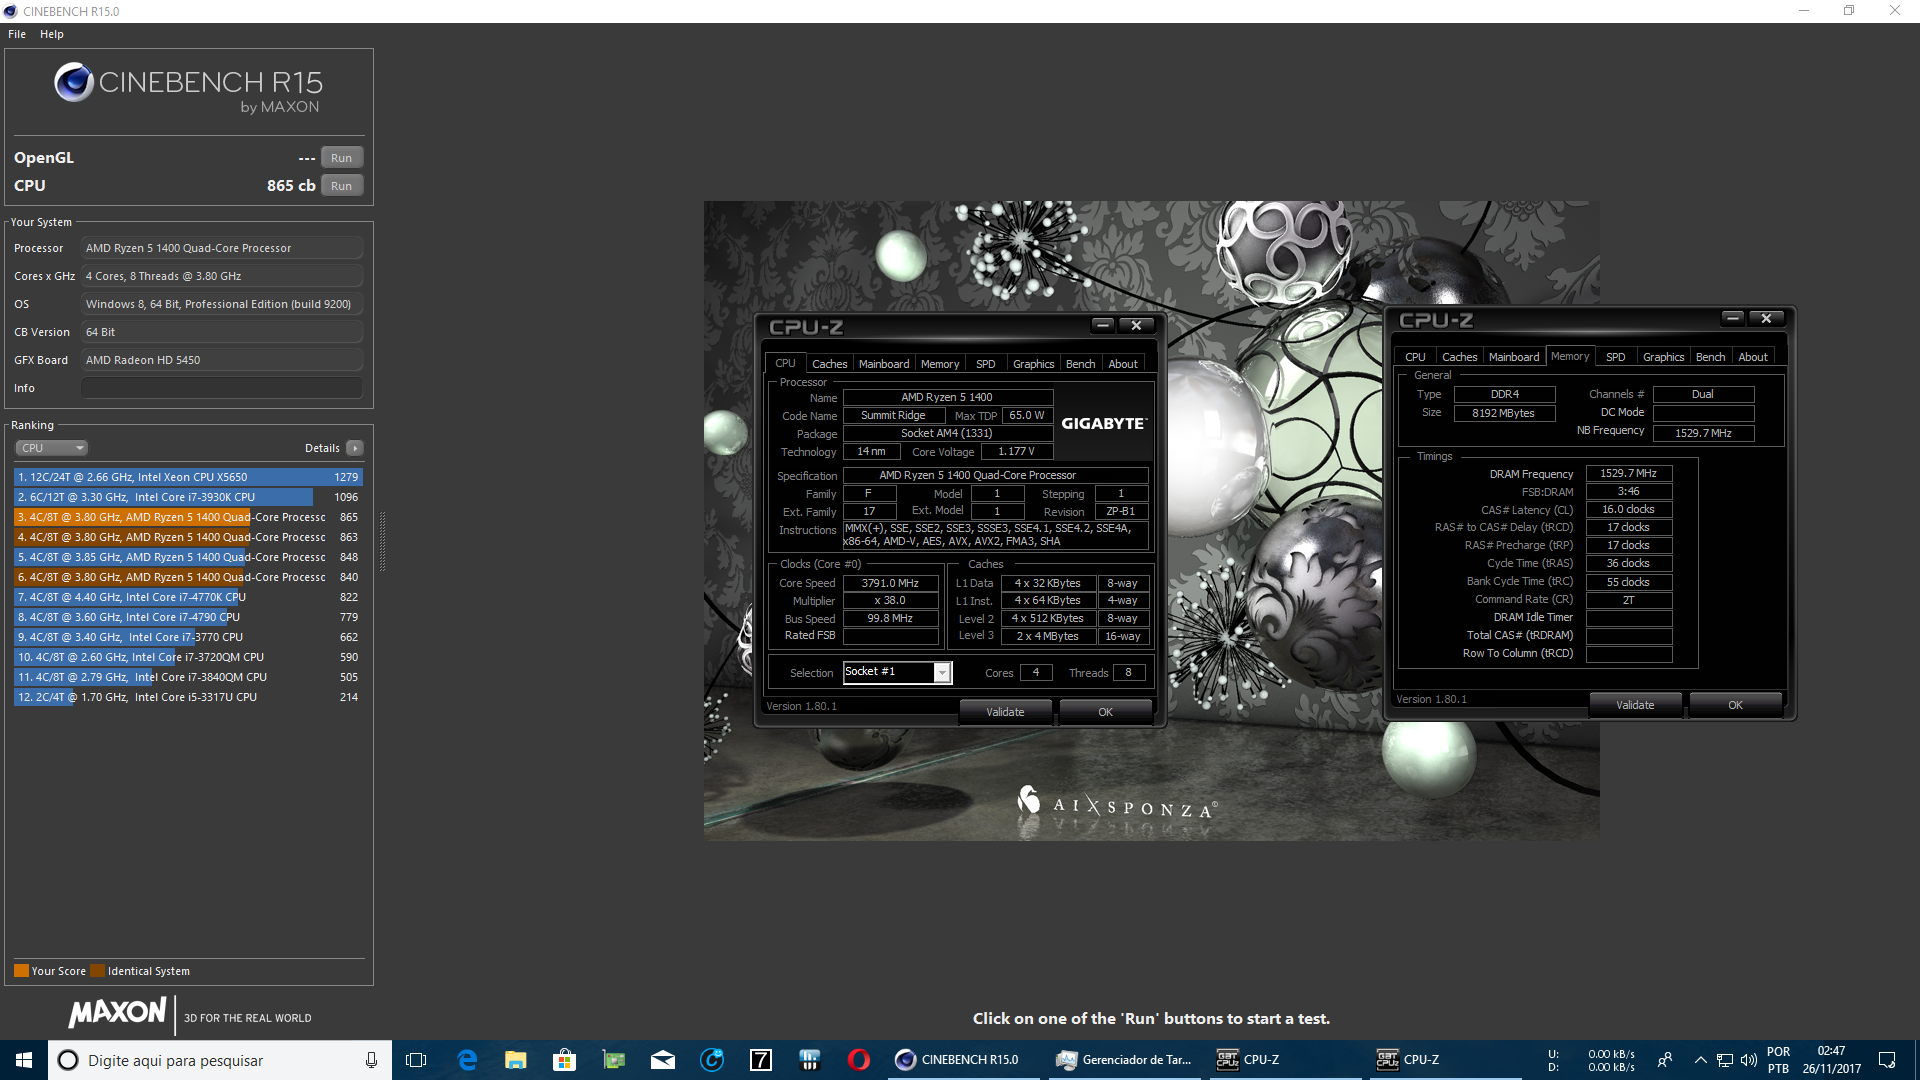Open the CPU ranking dropdown
This screenshot has width=1920, height=1080.
[52, 448]
